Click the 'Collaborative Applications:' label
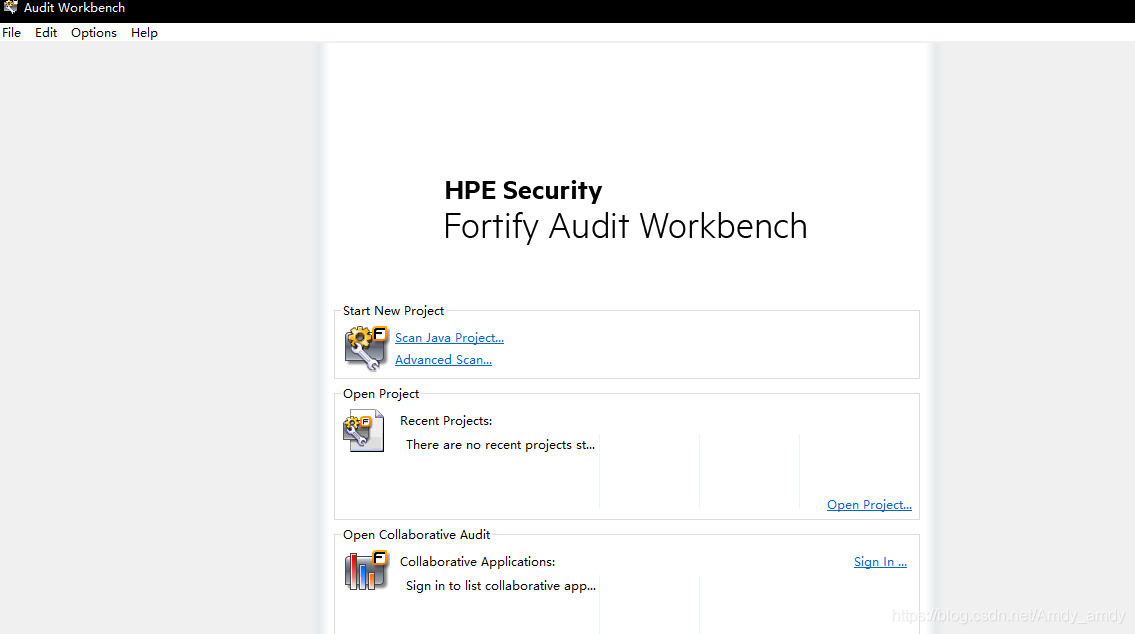Viewport: 1135px width, 634px height. 478,562
